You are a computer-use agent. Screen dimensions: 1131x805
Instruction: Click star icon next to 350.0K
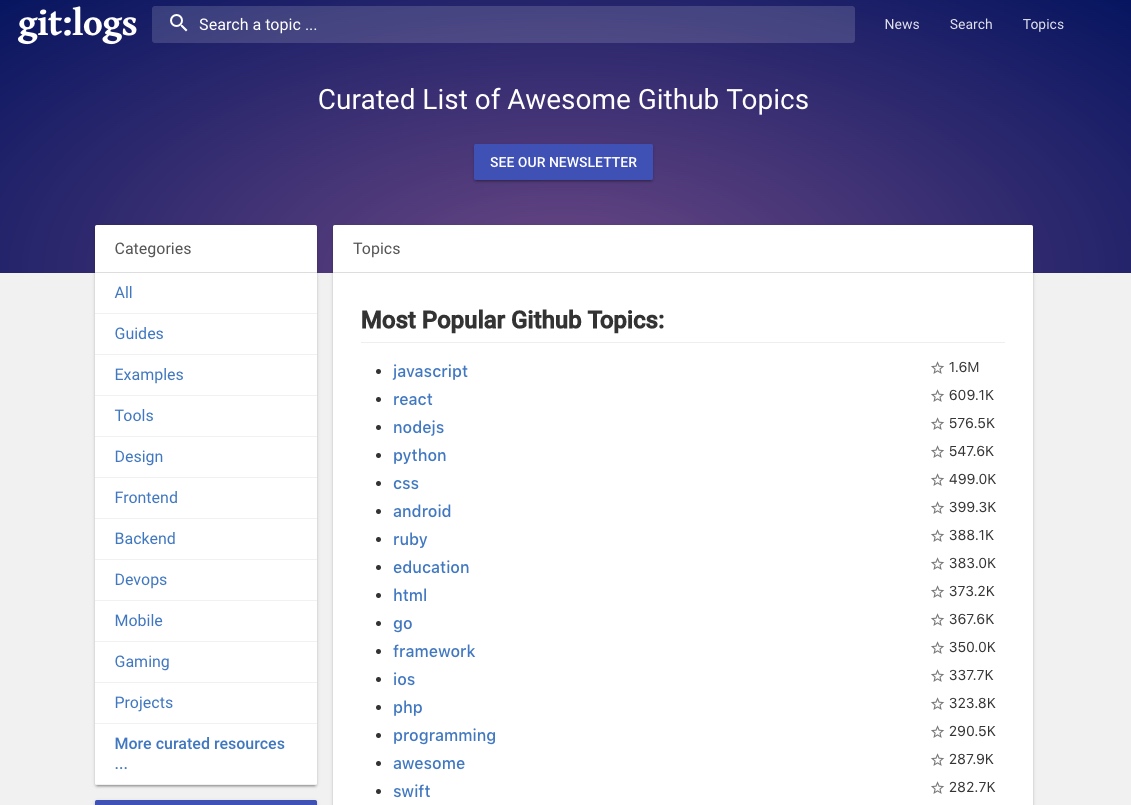[x=938, y=648]
